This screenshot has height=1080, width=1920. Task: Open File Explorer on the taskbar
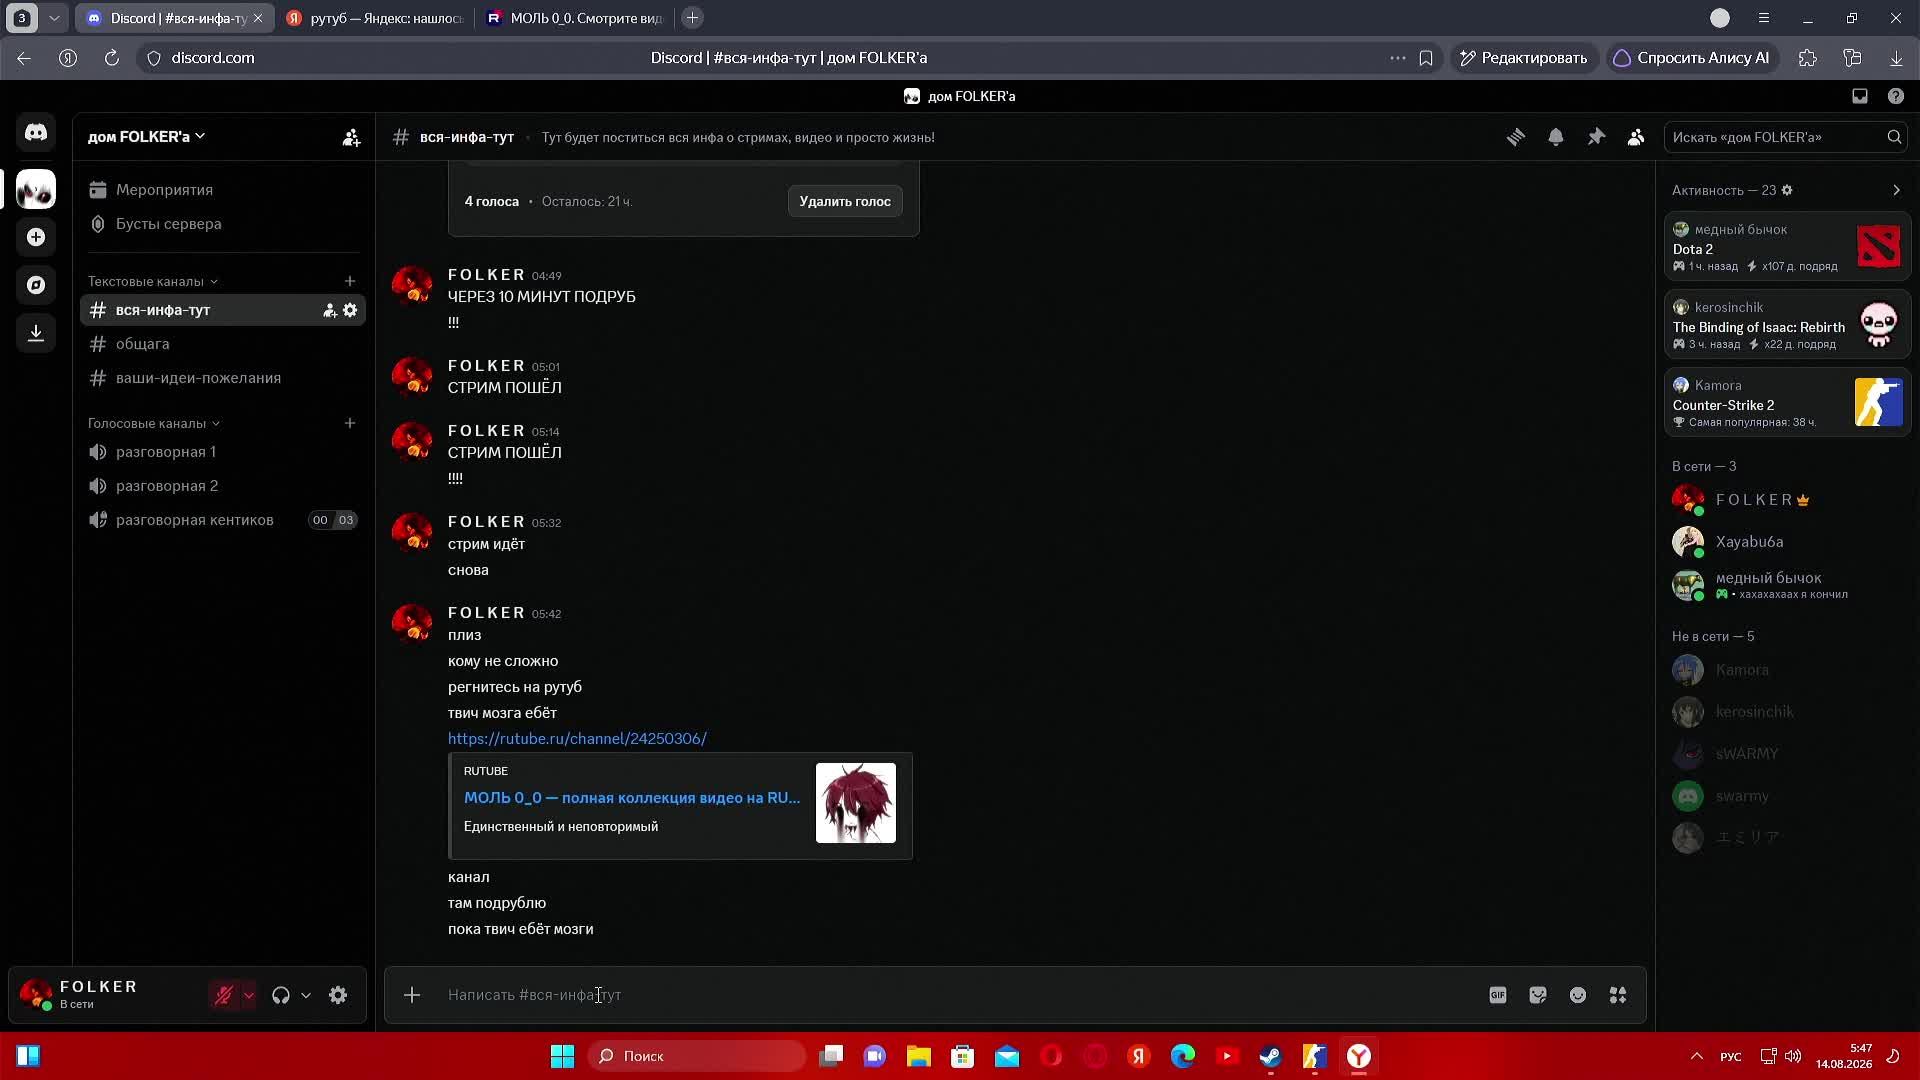[919, 1056]
